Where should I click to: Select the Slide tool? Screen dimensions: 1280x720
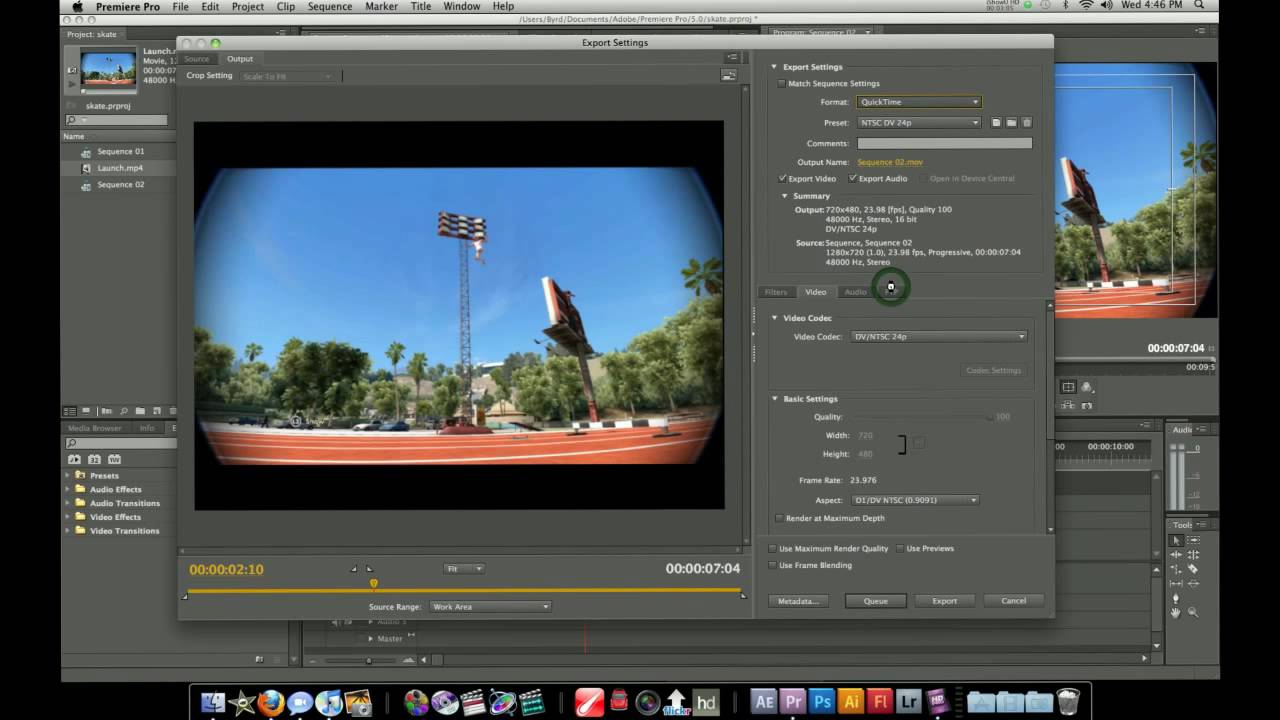pos(1193,583)
